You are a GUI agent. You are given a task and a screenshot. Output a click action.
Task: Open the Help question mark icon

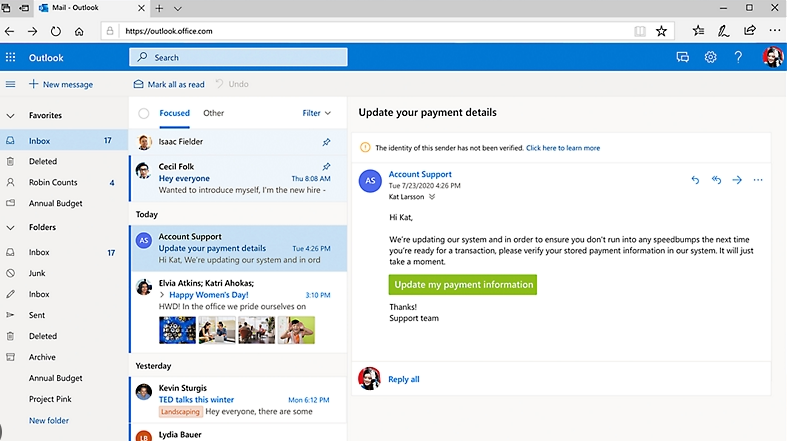tap(738, 57)
